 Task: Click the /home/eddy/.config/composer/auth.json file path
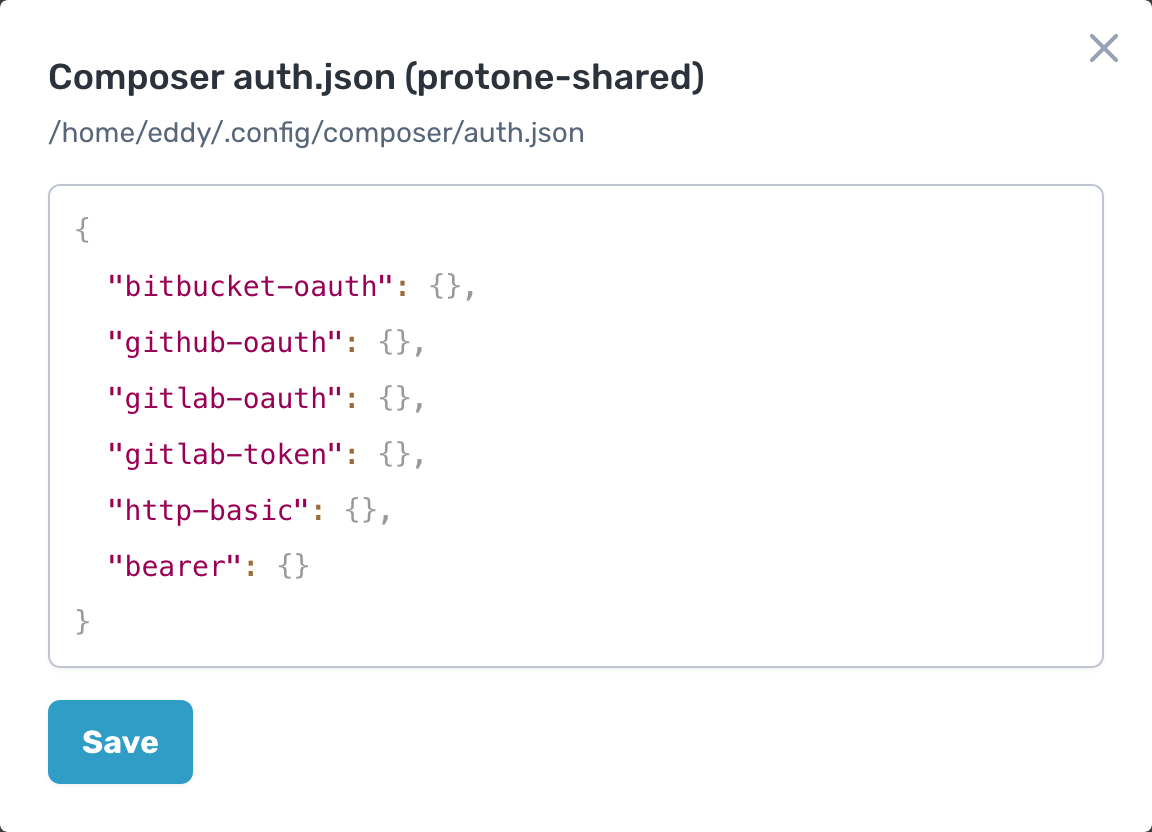click(316, 133)
